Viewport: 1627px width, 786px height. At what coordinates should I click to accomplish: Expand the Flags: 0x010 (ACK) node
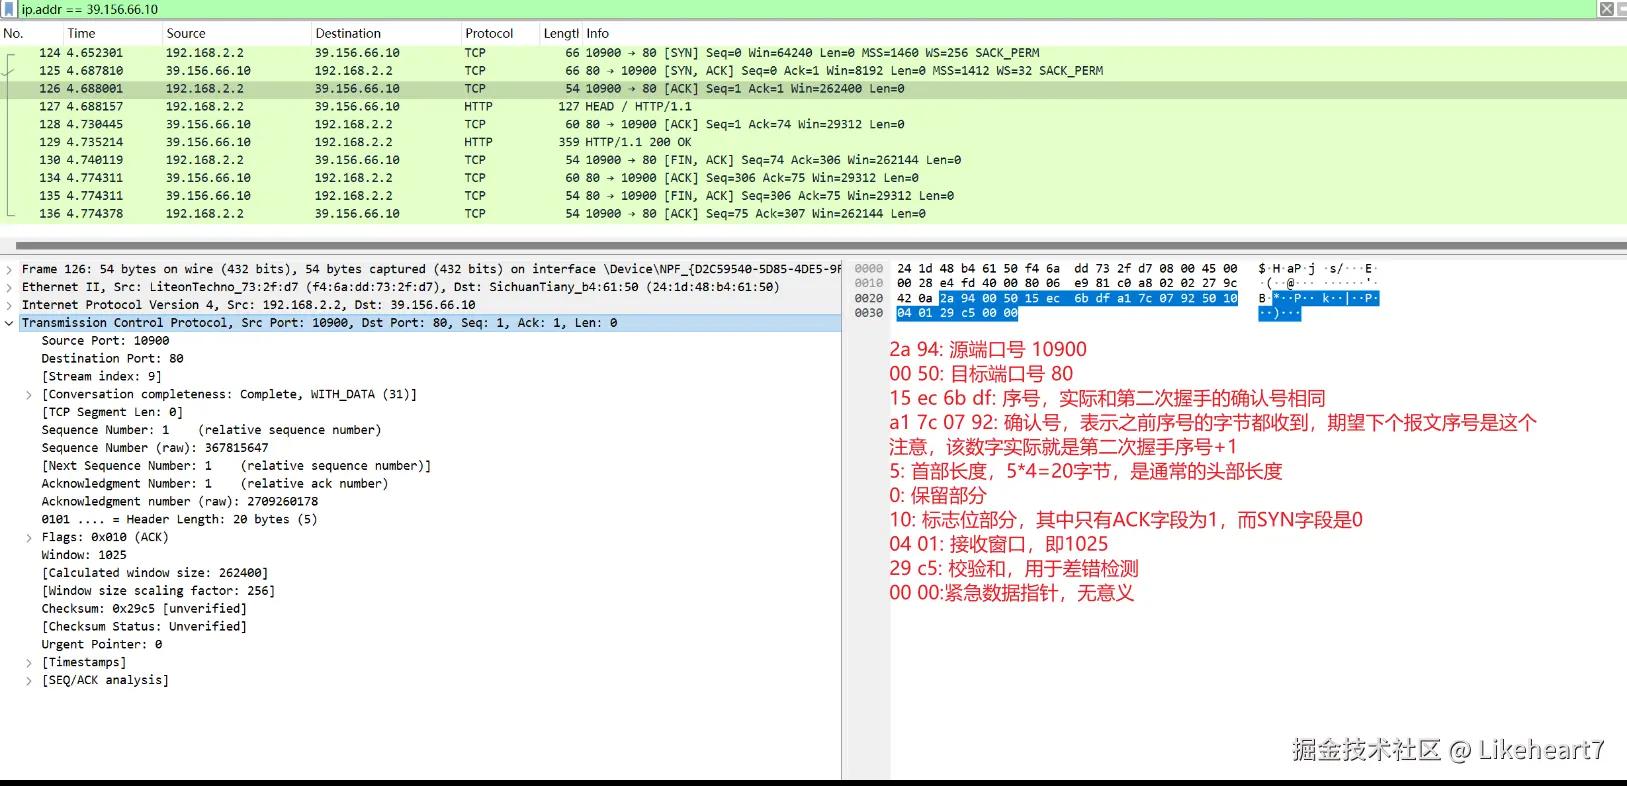(29, 538)
